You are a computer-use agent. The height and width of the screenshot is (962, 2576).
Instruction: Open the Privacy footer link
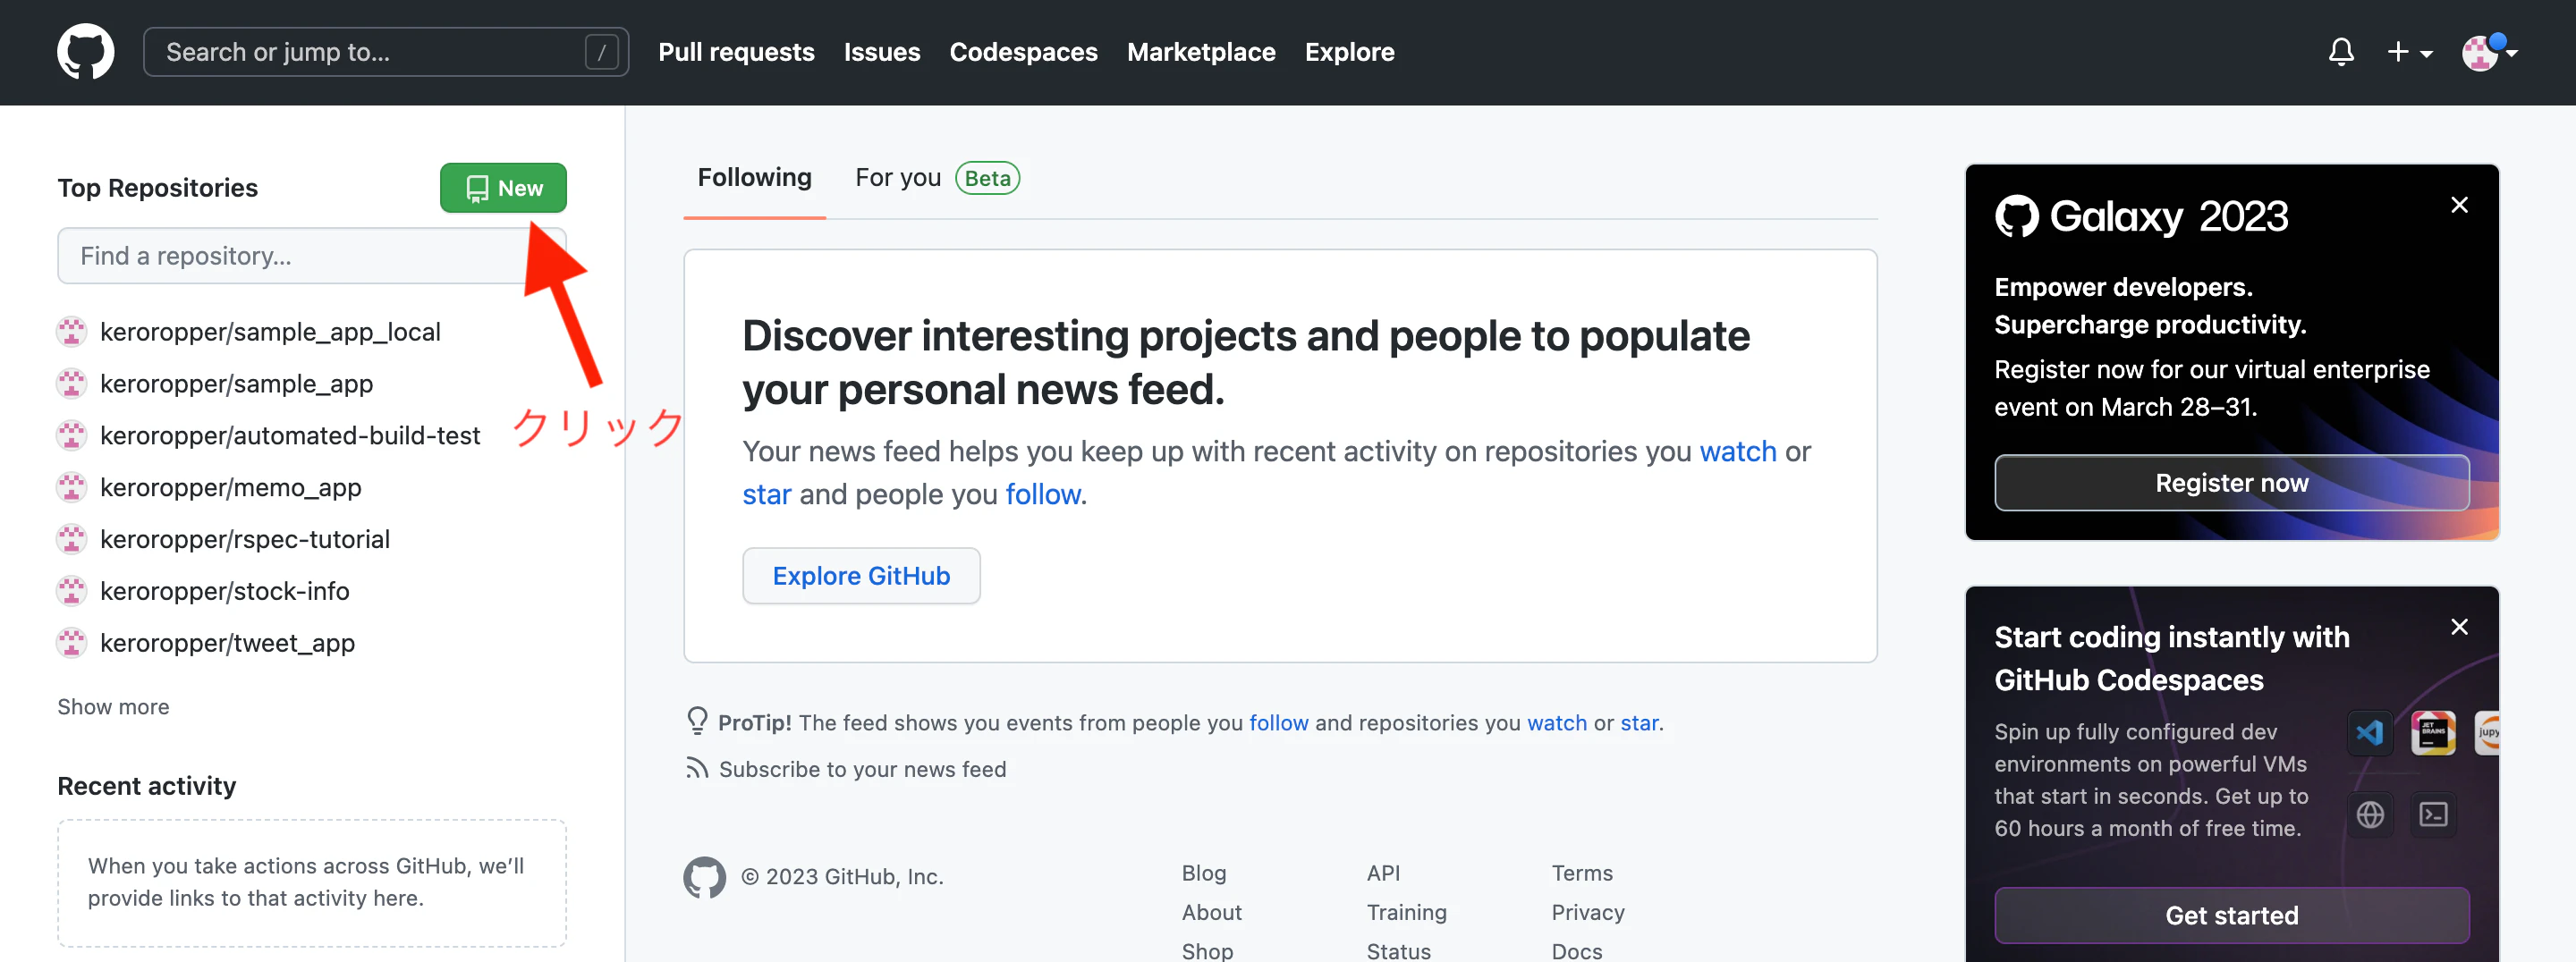point(1588,912)
